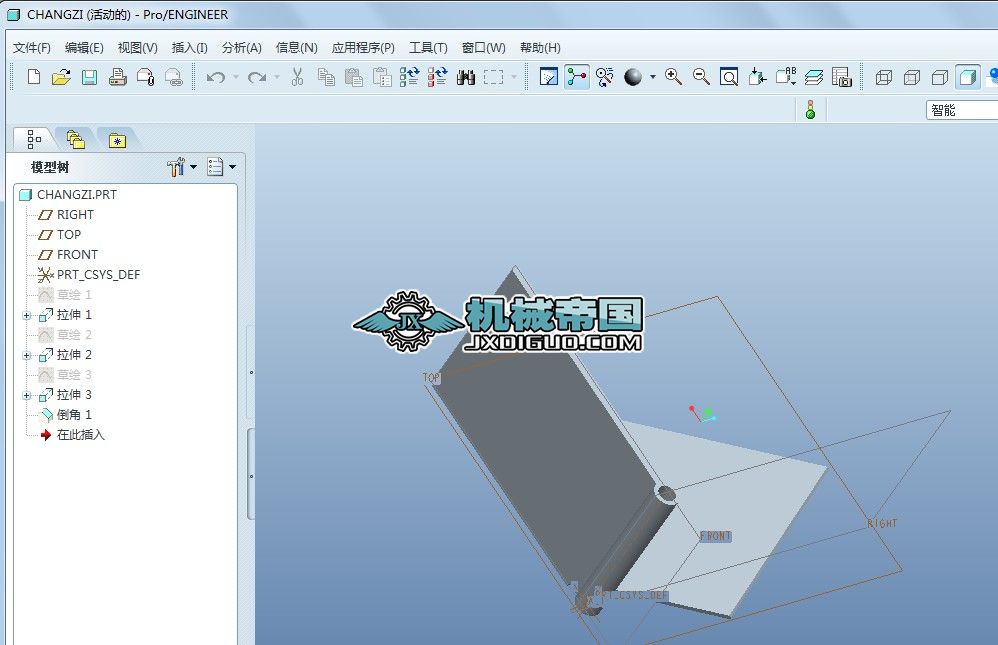Select the 倒角 1 feature in tree
Image resolution: width=998 pixels, height=645 pixels.
point(74,415)
